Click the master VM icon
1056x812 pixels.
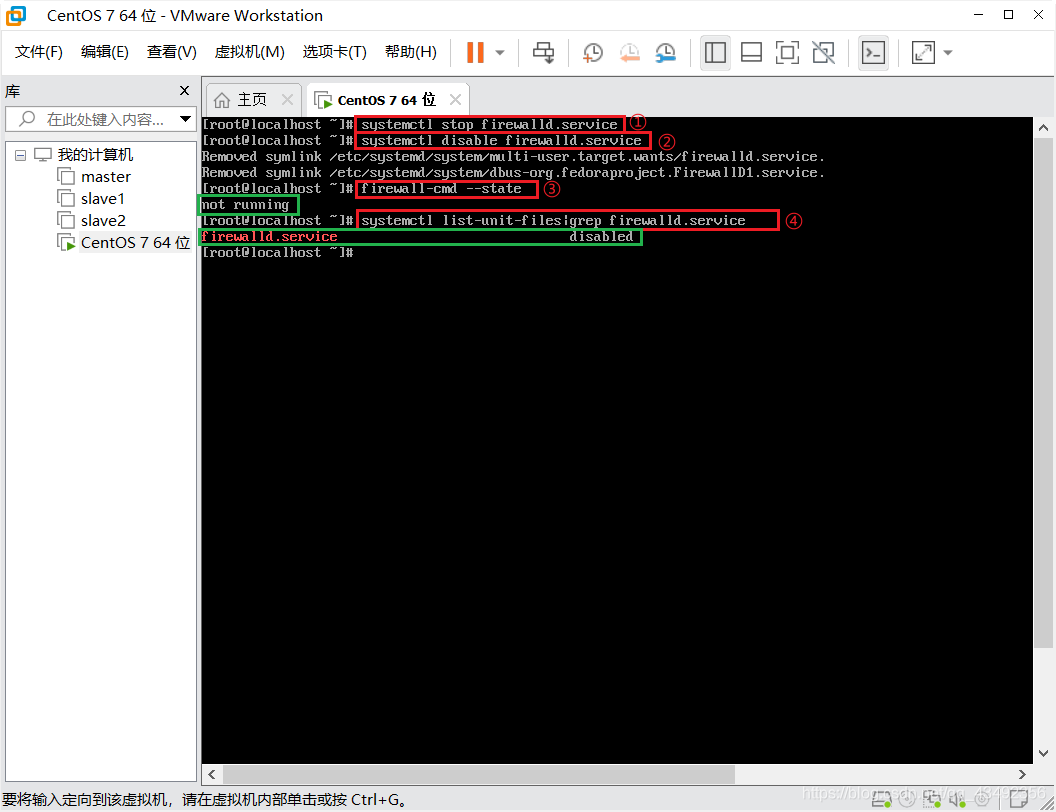[x=66, y=176]
